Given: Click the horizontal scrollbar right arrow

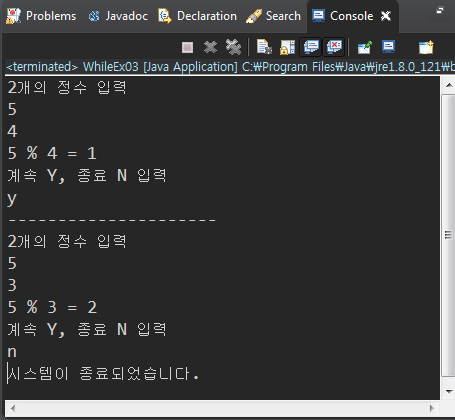Looking at the screenshot, I should [x=432, y=408].
